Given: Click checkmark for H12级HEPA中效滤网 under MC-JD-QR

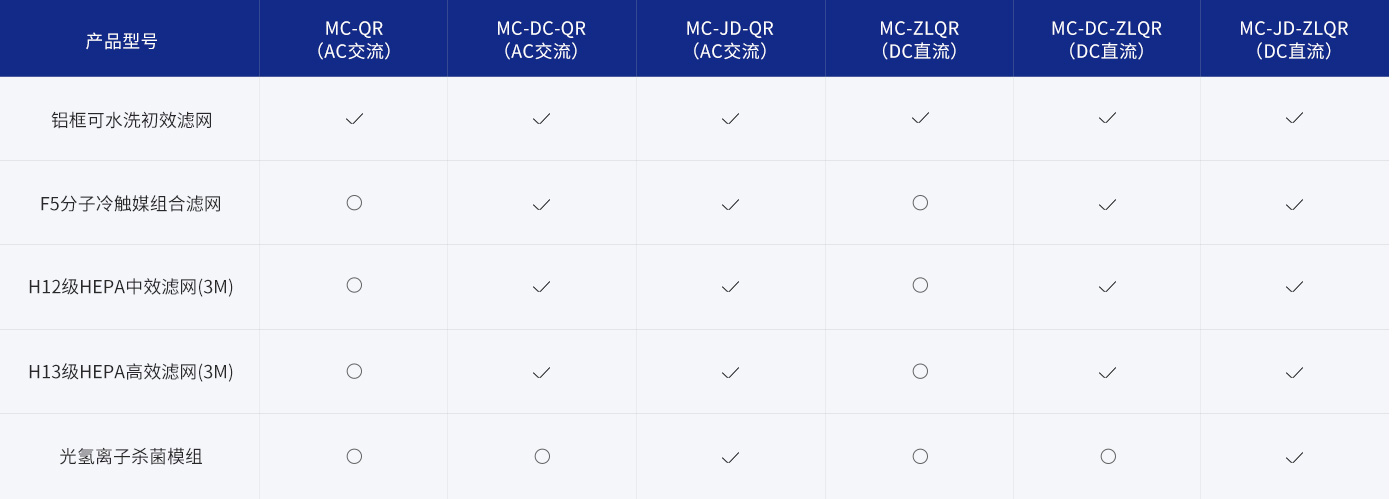Looking at the screenshot, I should click(x=730, y=287).
